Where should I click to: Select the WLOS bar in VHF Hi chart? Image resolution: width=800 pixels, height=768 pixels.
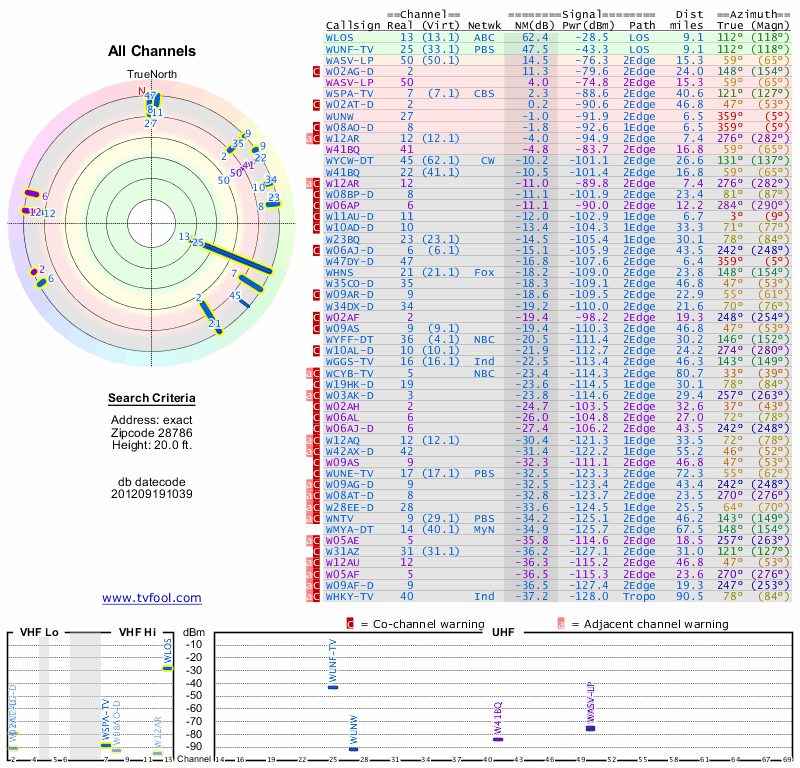(168, 667)
